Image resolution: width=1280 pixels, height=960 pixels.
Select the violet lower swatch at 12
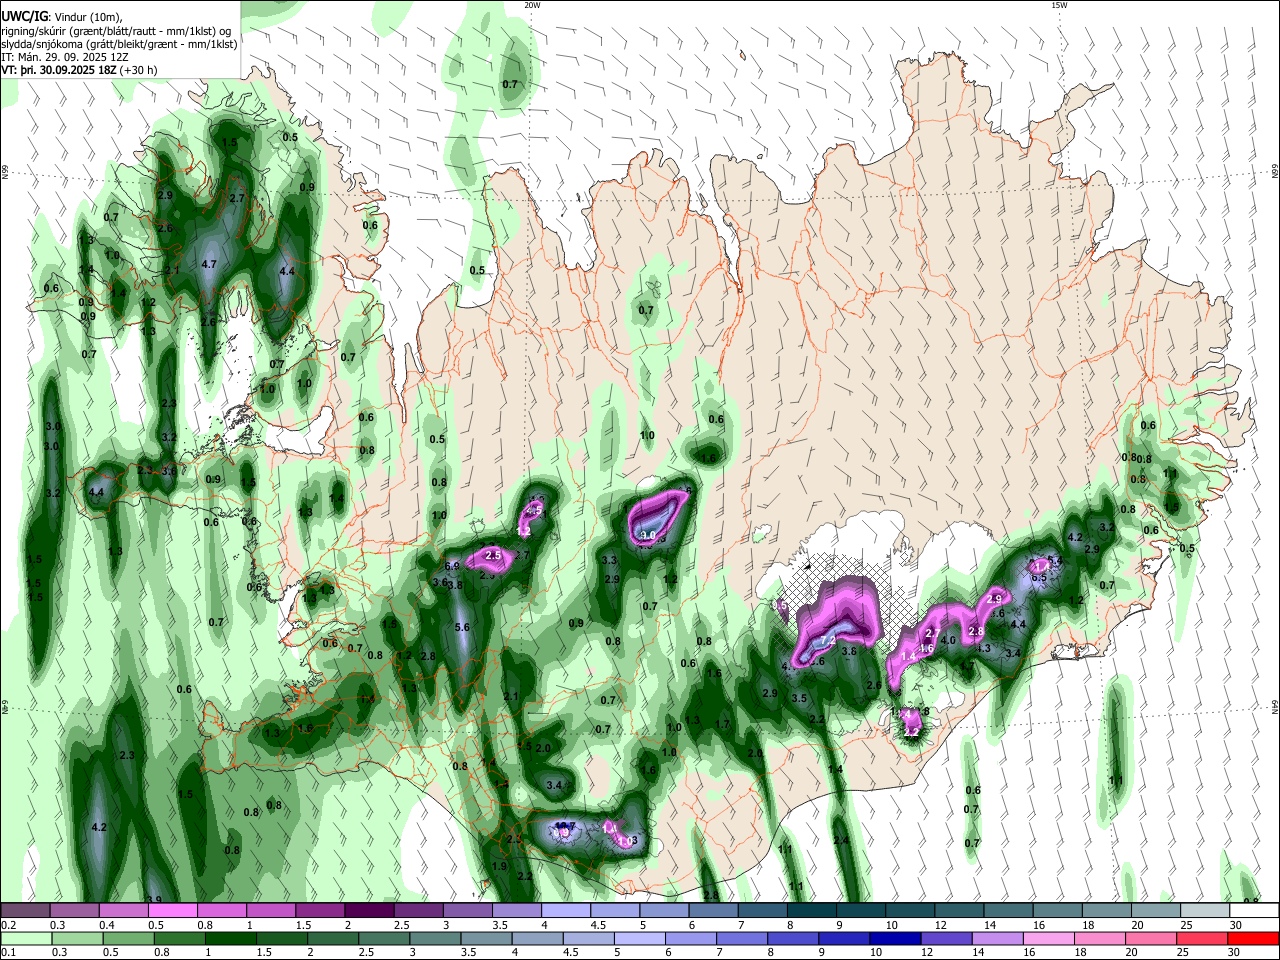[946, 938]
